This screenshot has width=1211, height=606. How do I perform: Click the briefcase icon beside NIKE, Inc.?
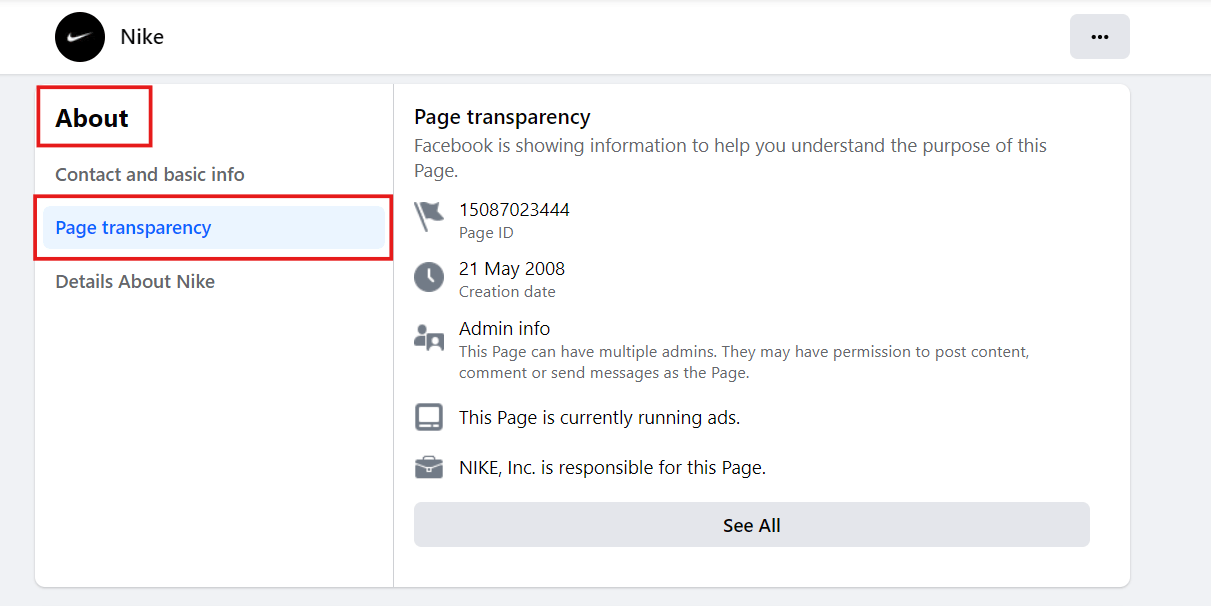[x=429, y=467]
